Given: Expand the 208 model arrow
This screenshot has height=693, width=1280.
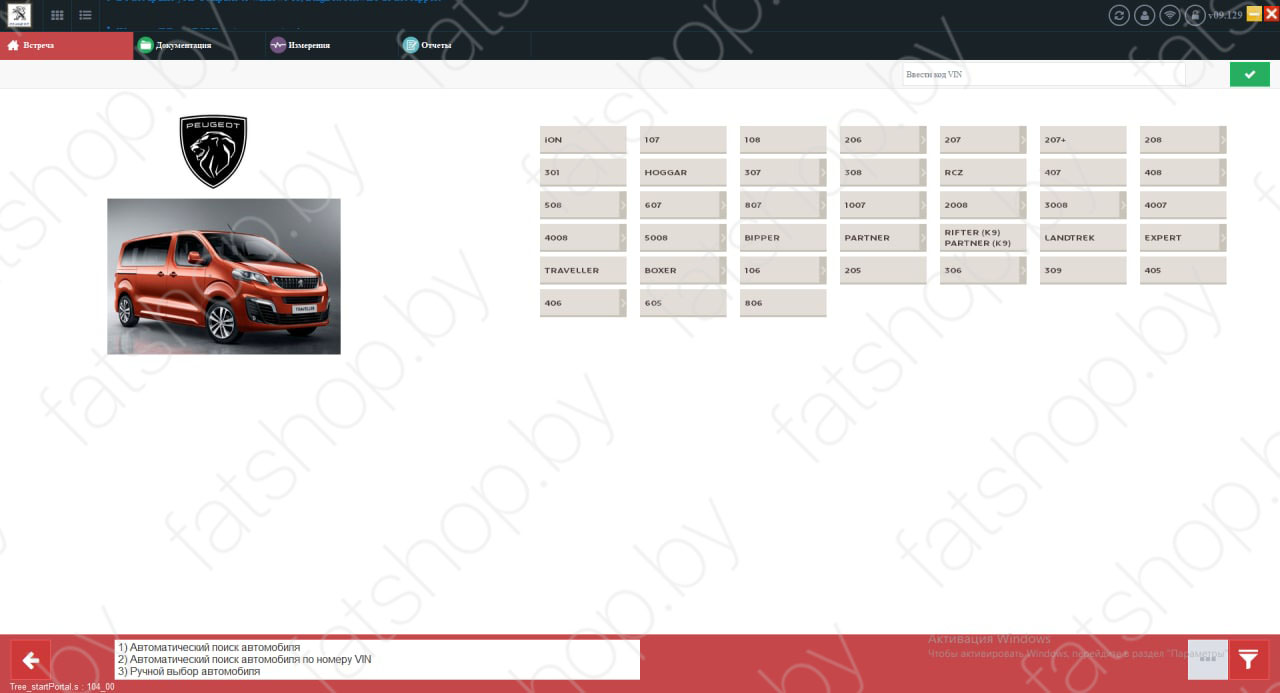Looking at the screenshot, I should pyautogui.click(x=1223, y=140).
